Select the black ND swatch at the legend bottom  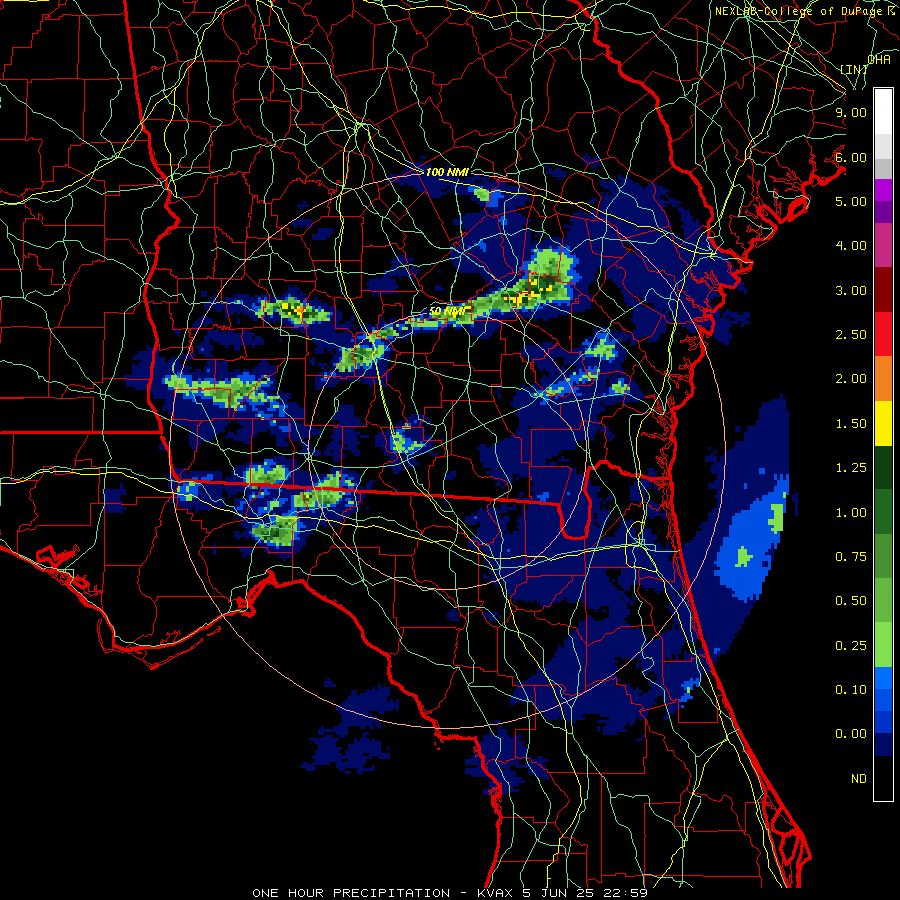point(883,778)
